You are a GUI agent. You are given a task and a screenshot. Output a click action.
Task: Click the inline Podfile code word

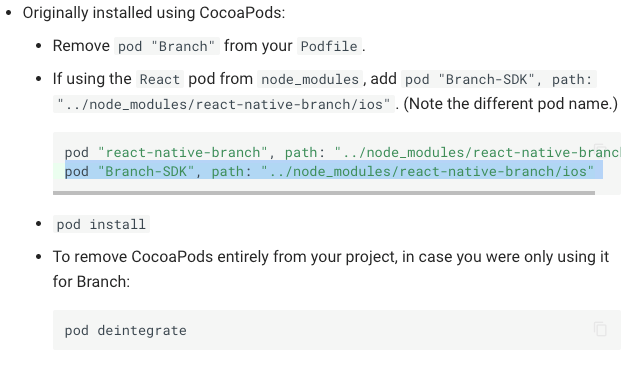[329, 46]
